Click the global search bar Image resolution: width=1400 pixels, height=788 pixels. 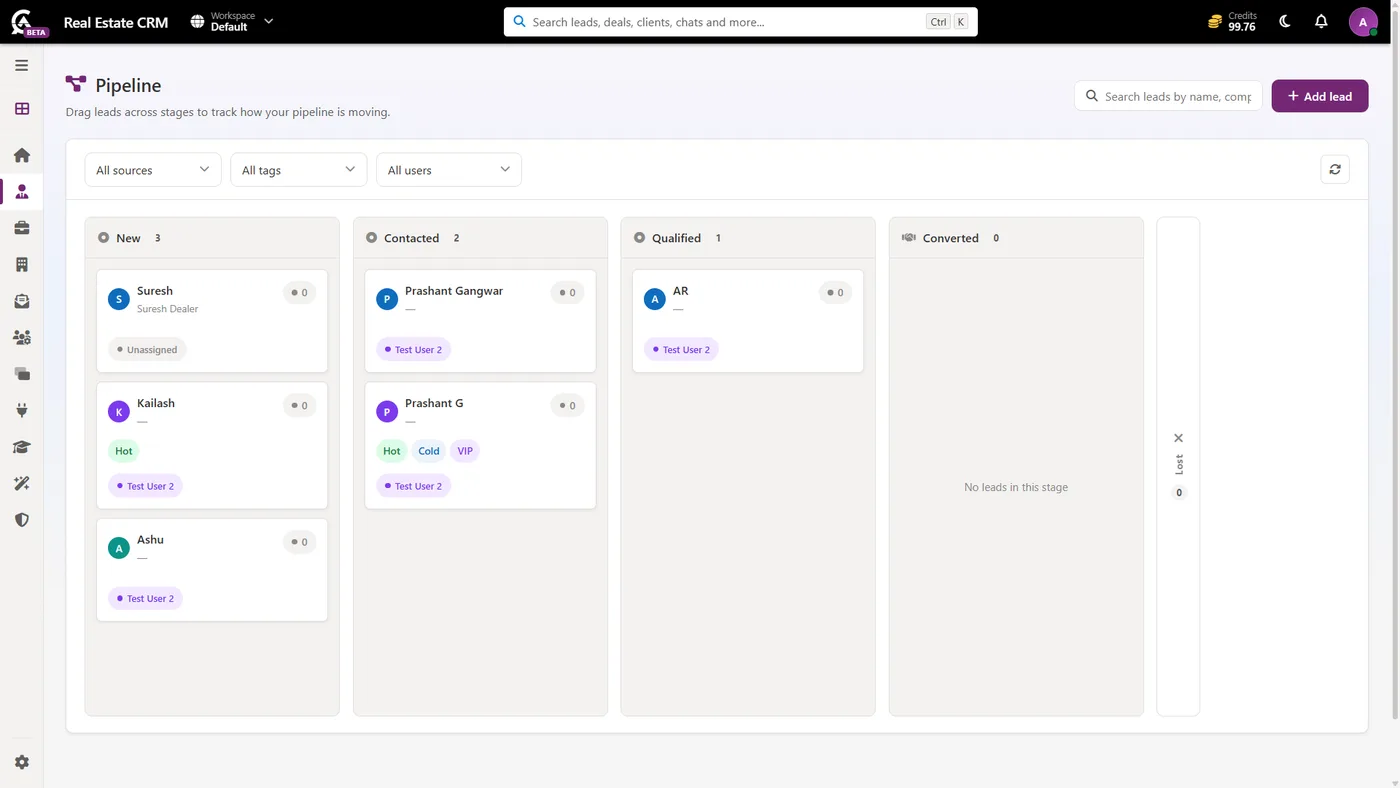pyautogui.click(x=741, y=22)
